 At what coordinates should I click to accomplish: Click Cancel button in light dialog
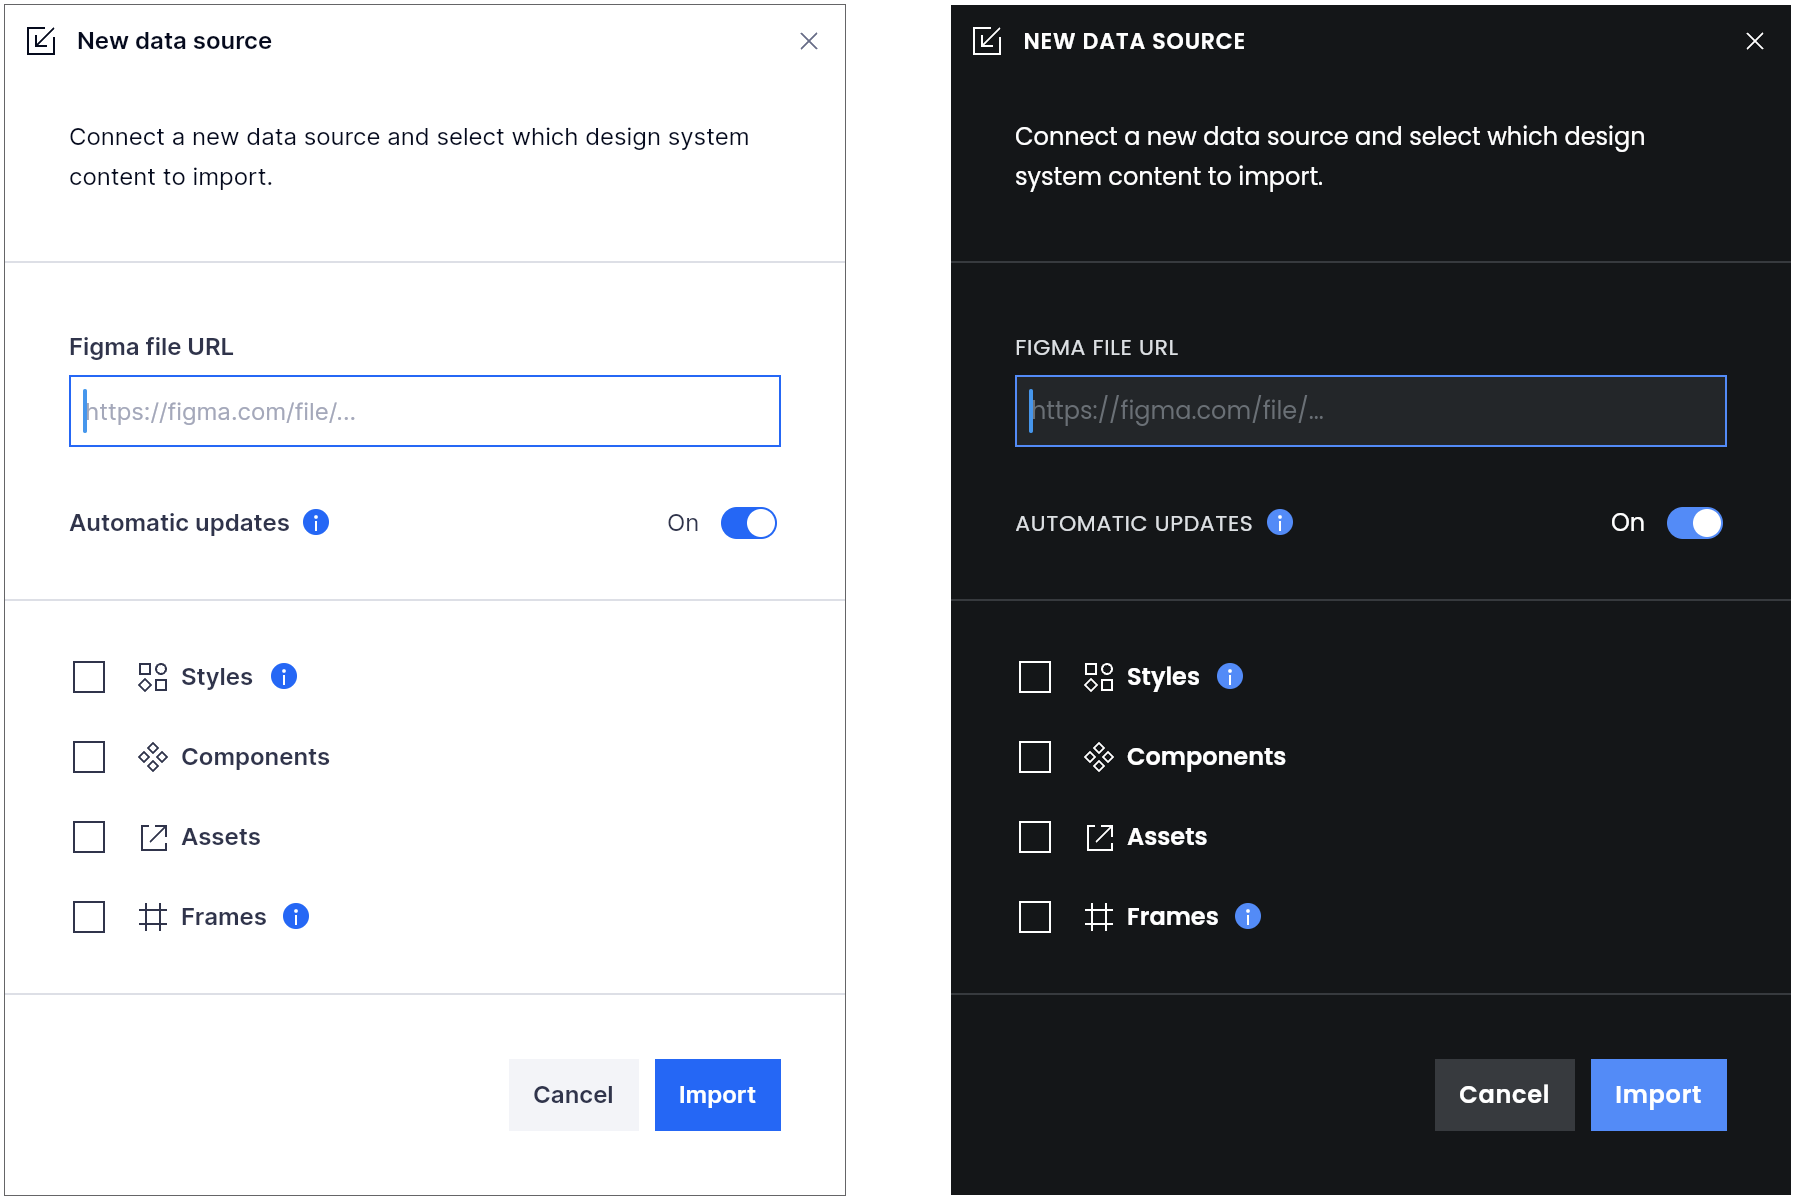tap(574, 1095)
